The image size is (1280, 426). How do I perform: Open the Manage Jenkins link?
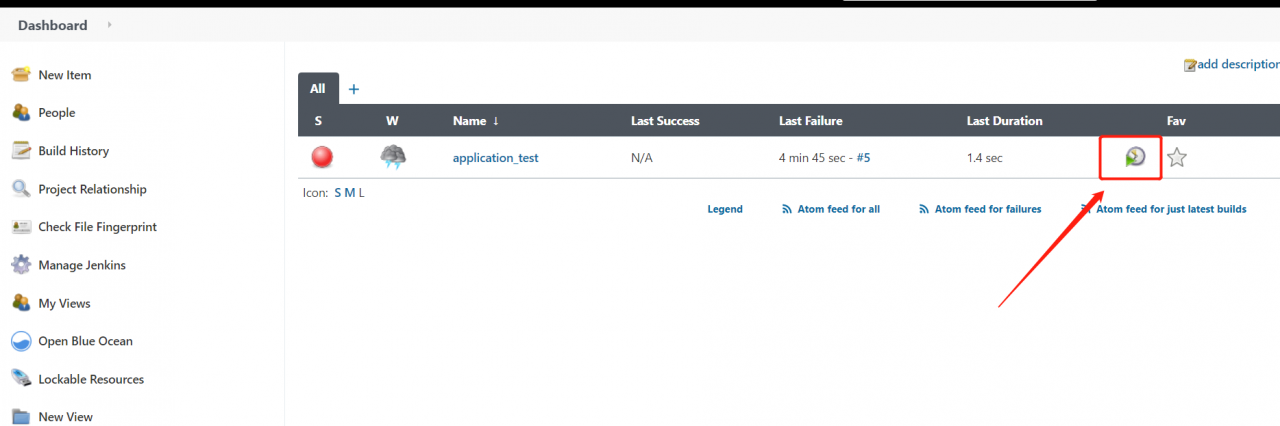point(82,265)
